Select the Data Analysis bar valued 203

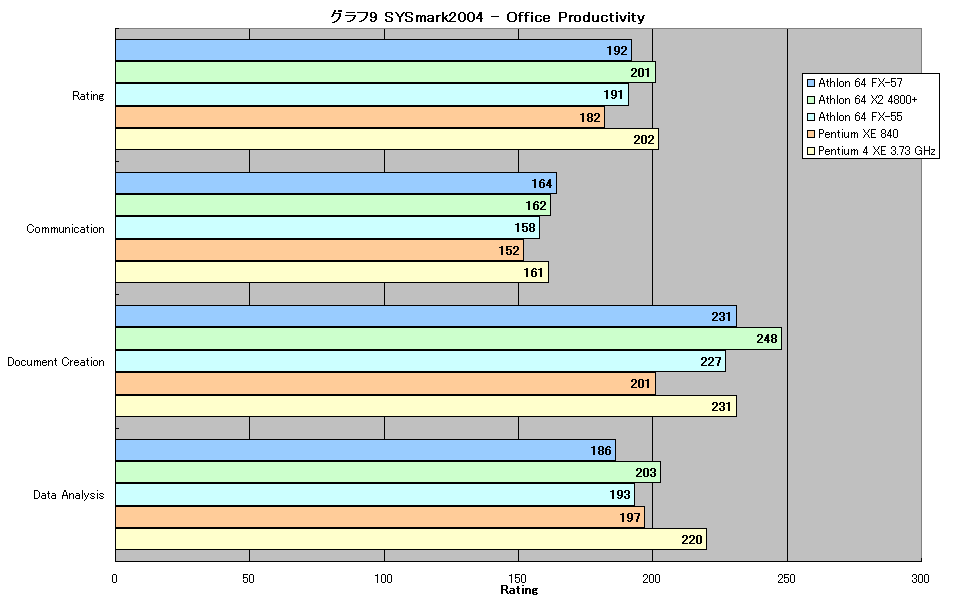click(388, 472)
